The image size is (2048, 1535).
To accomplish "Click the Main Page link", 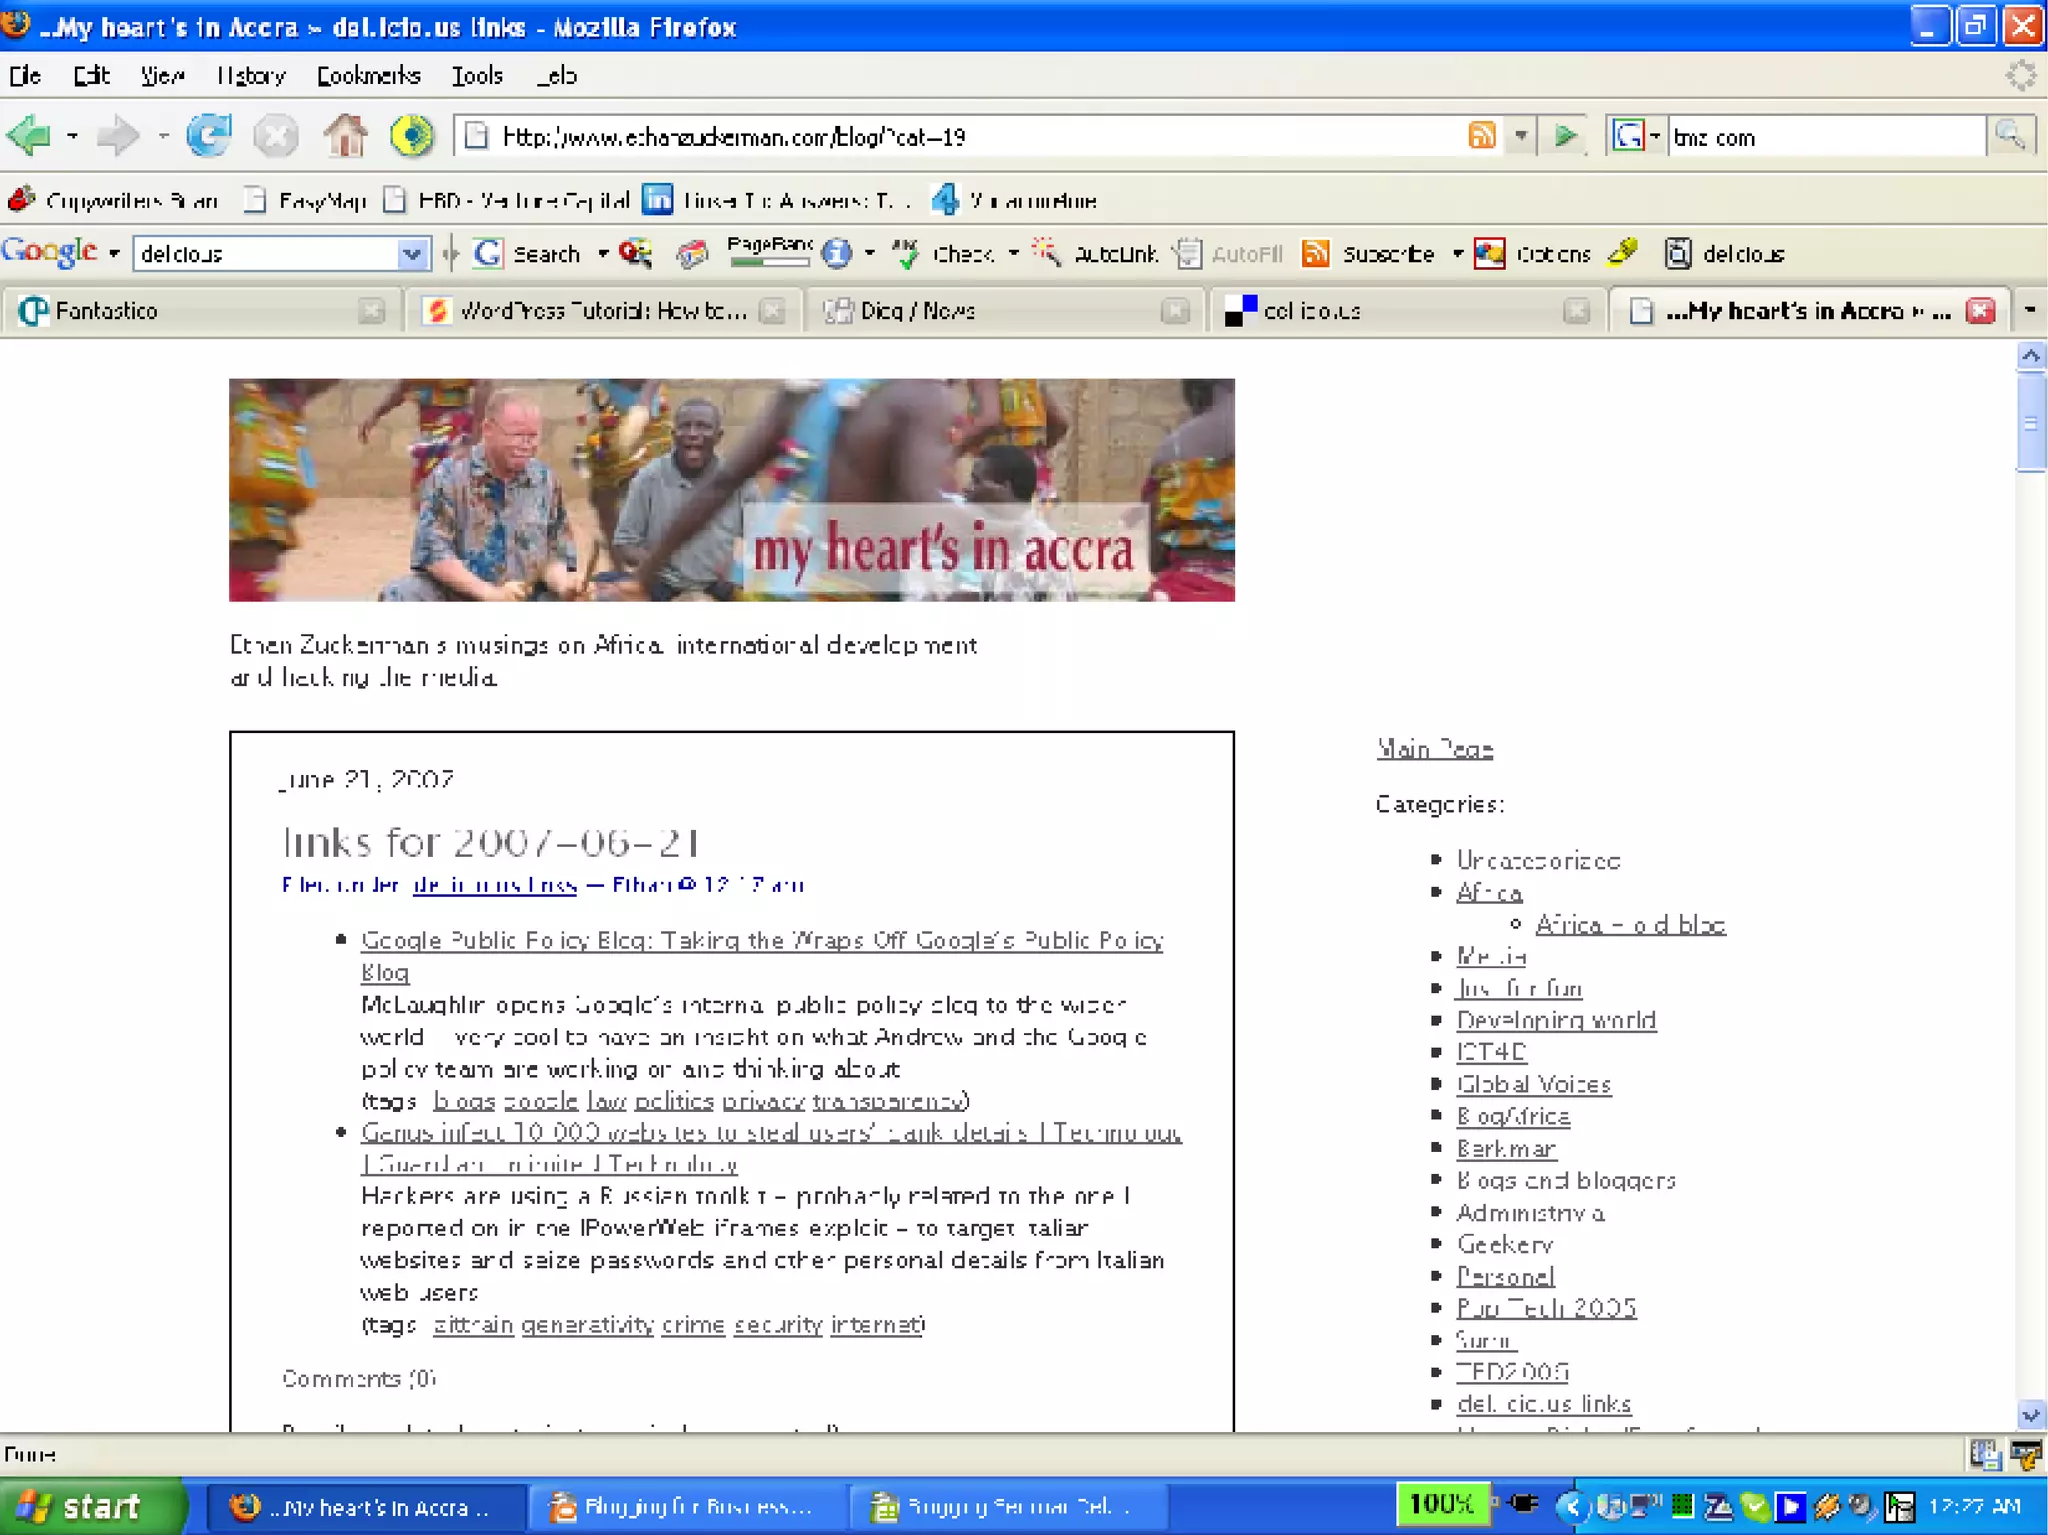I will pos(1434,748).
